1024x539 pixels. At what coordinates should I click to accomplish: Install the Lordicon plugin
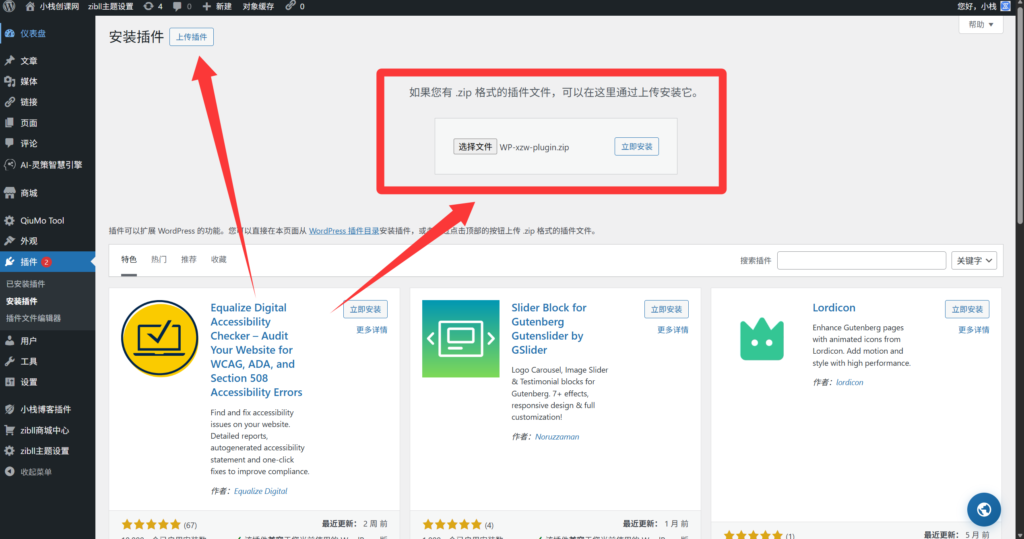point(967,310)
